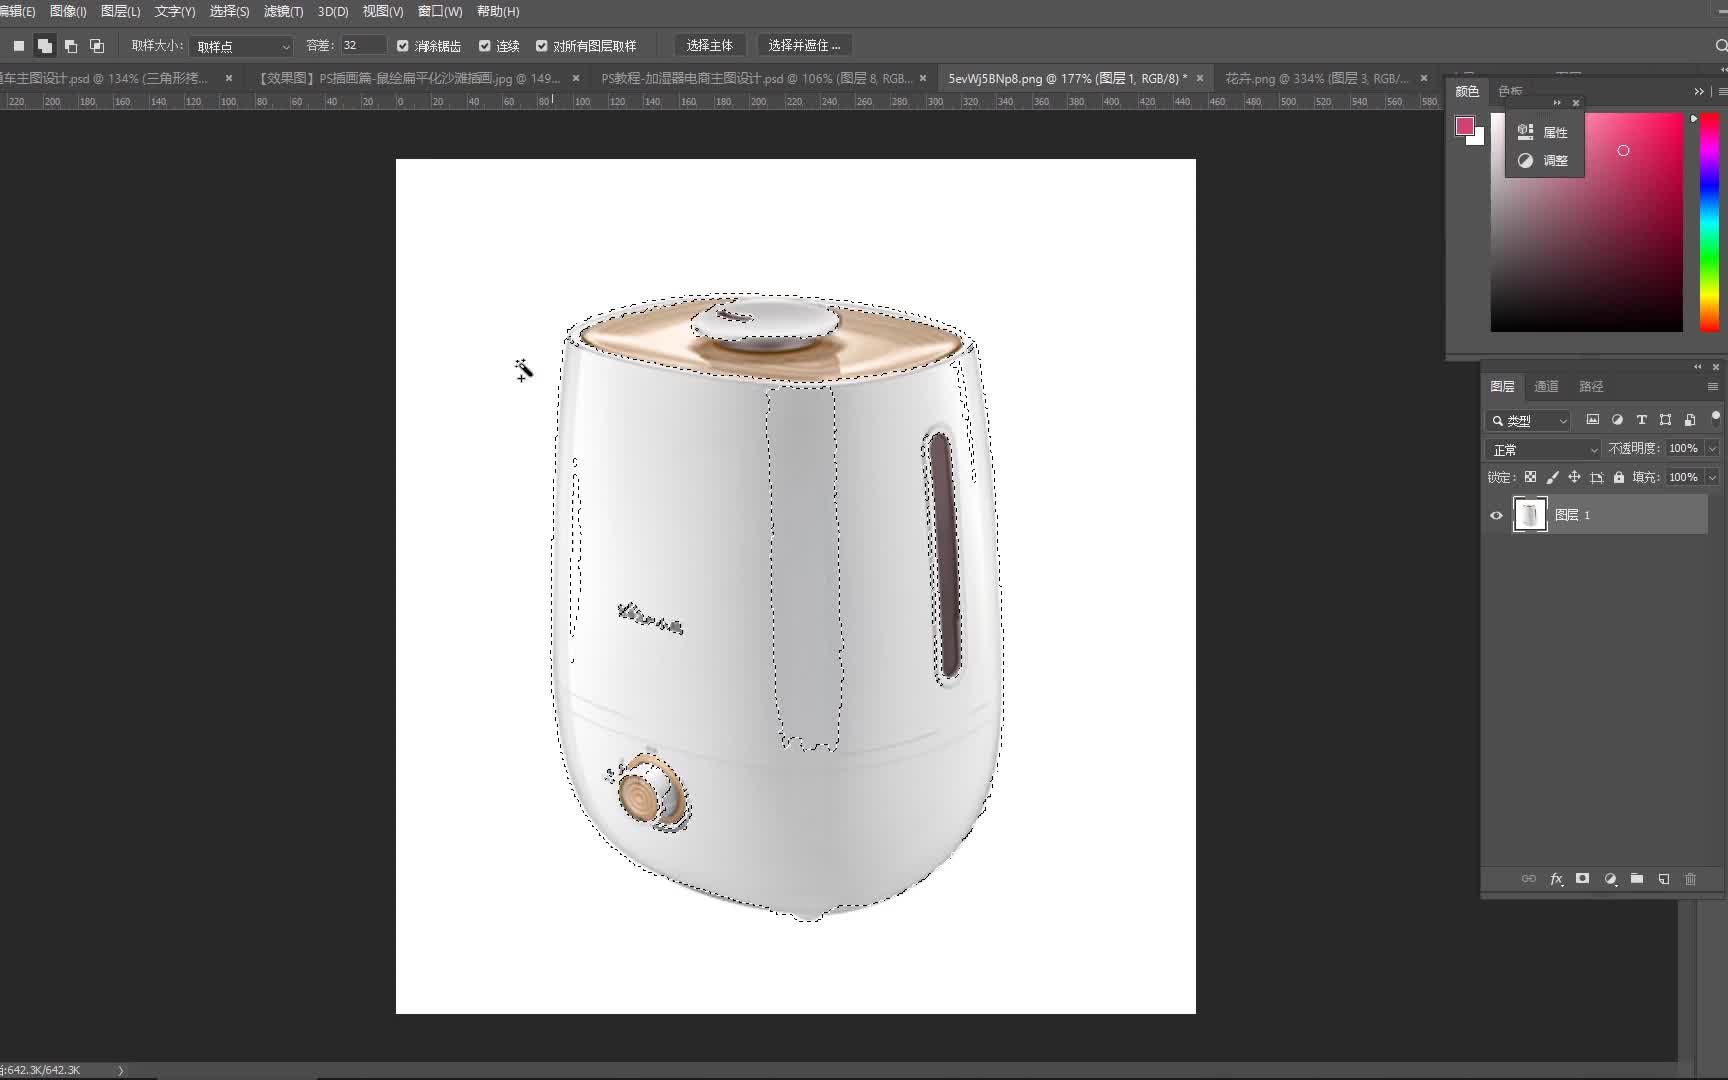
Task: Click the search icon in options bar
Action: click(1721, 46)
